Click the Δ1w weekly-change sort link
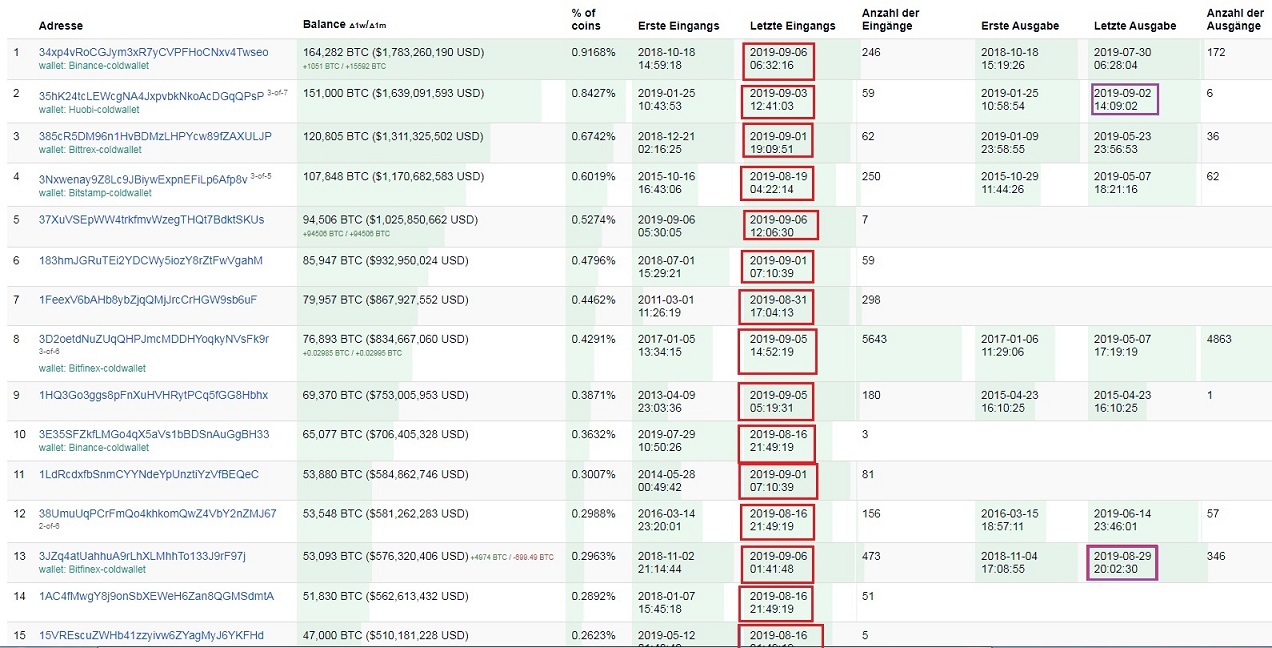 (357, 24)
